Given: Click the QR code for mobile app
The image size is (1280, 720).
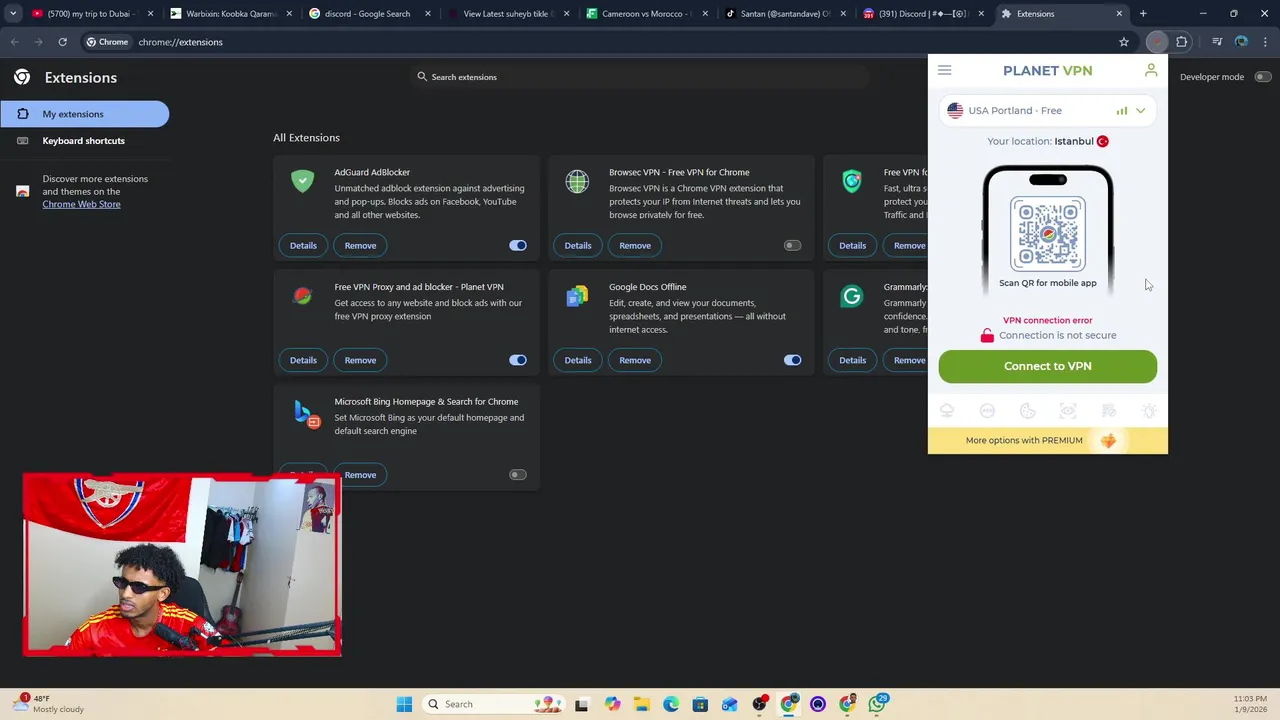Looking at the screenshot, I should (x=1047, y=234).
